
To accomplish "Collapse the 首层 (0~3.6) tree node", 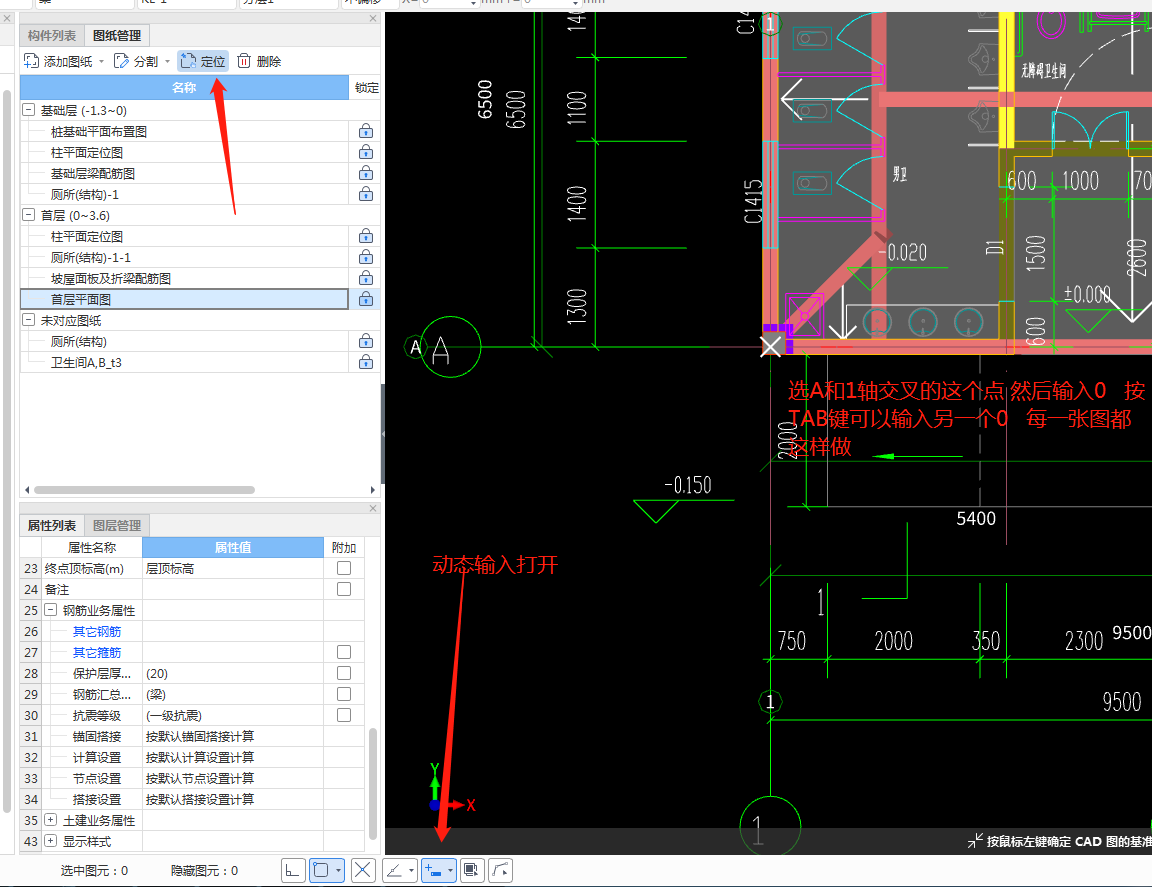I will [29, 215].
